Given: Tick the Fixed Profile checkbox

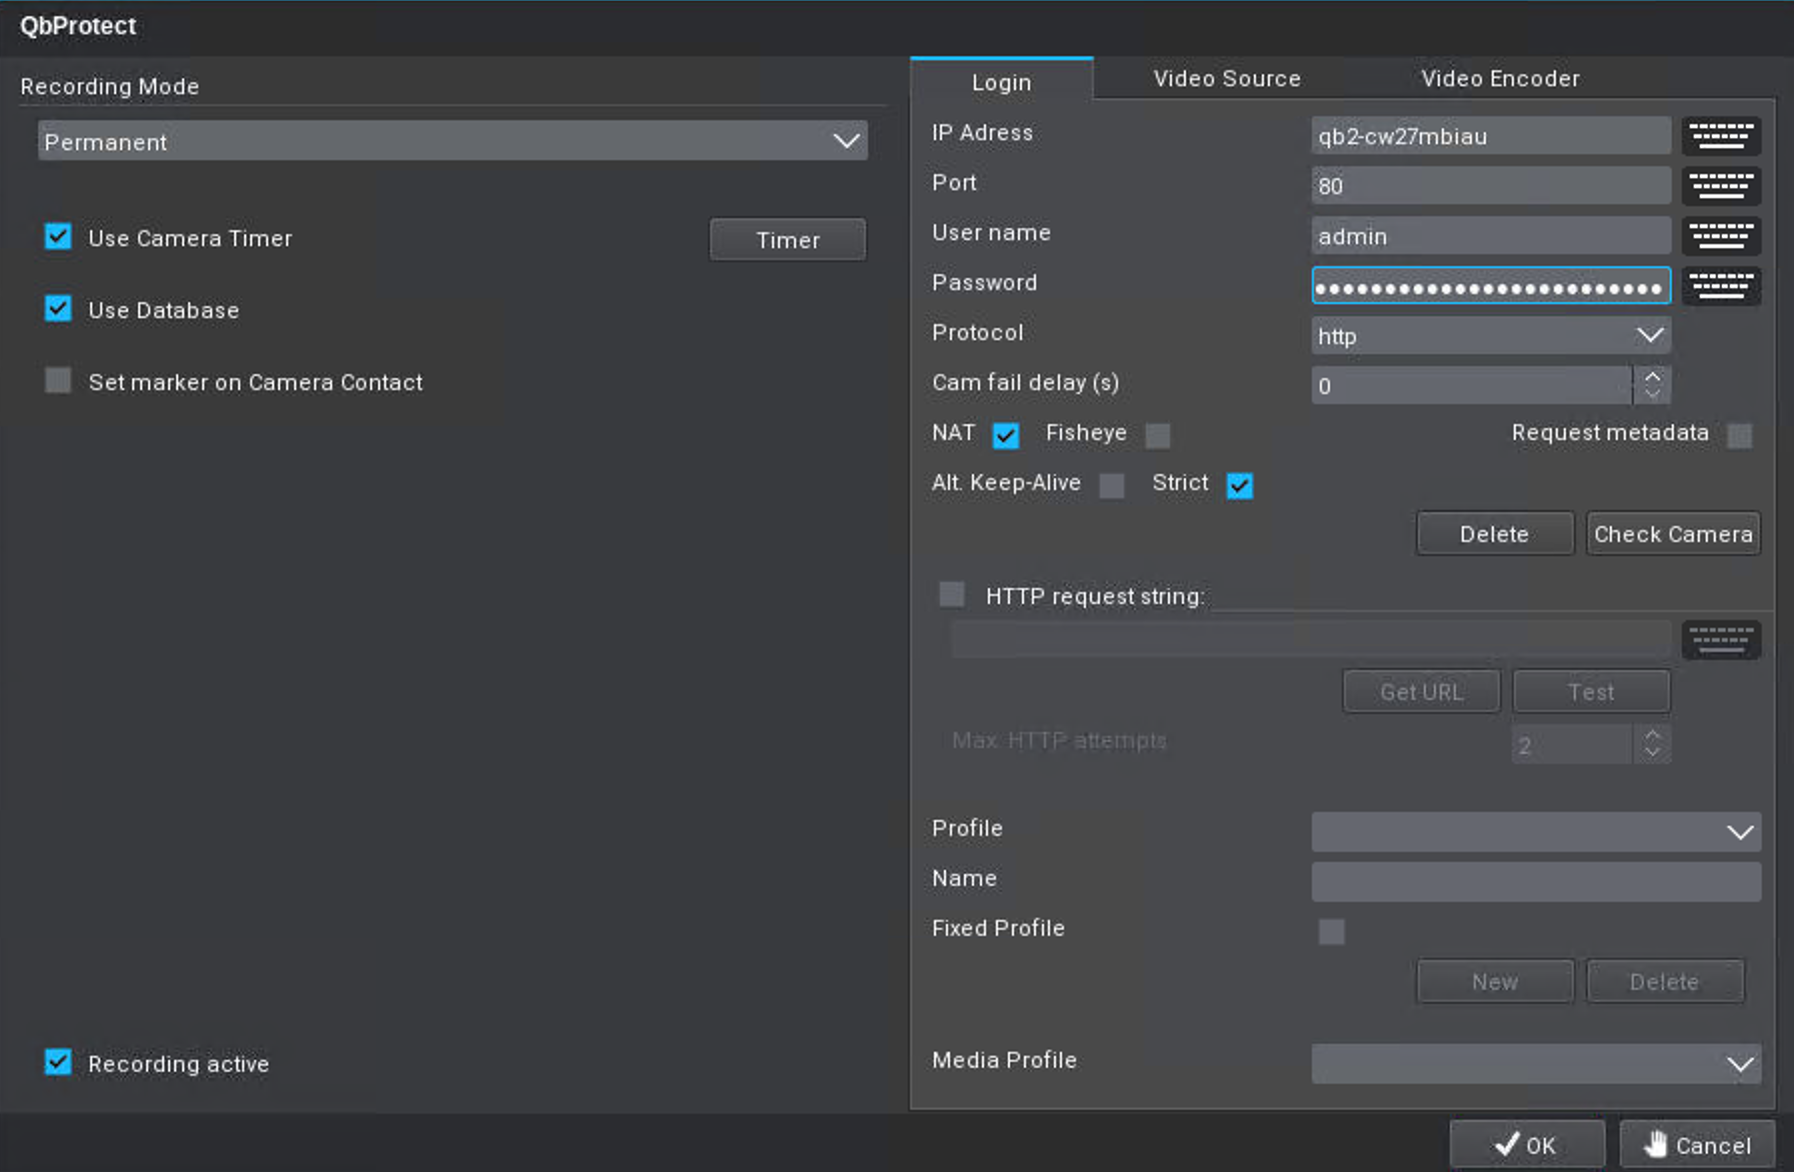Looking at the screenshot, I should click(x=1332, y=931).
